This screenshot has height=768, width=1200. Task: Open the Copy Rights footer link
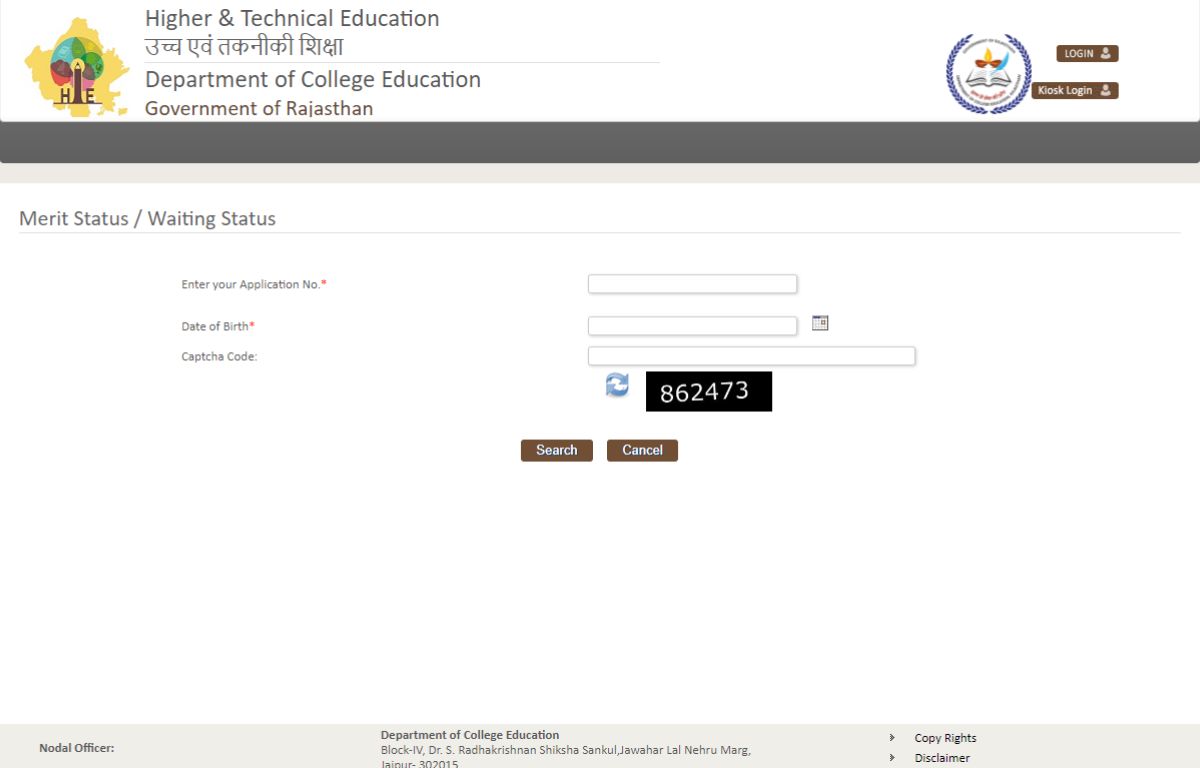coord(945,738)
